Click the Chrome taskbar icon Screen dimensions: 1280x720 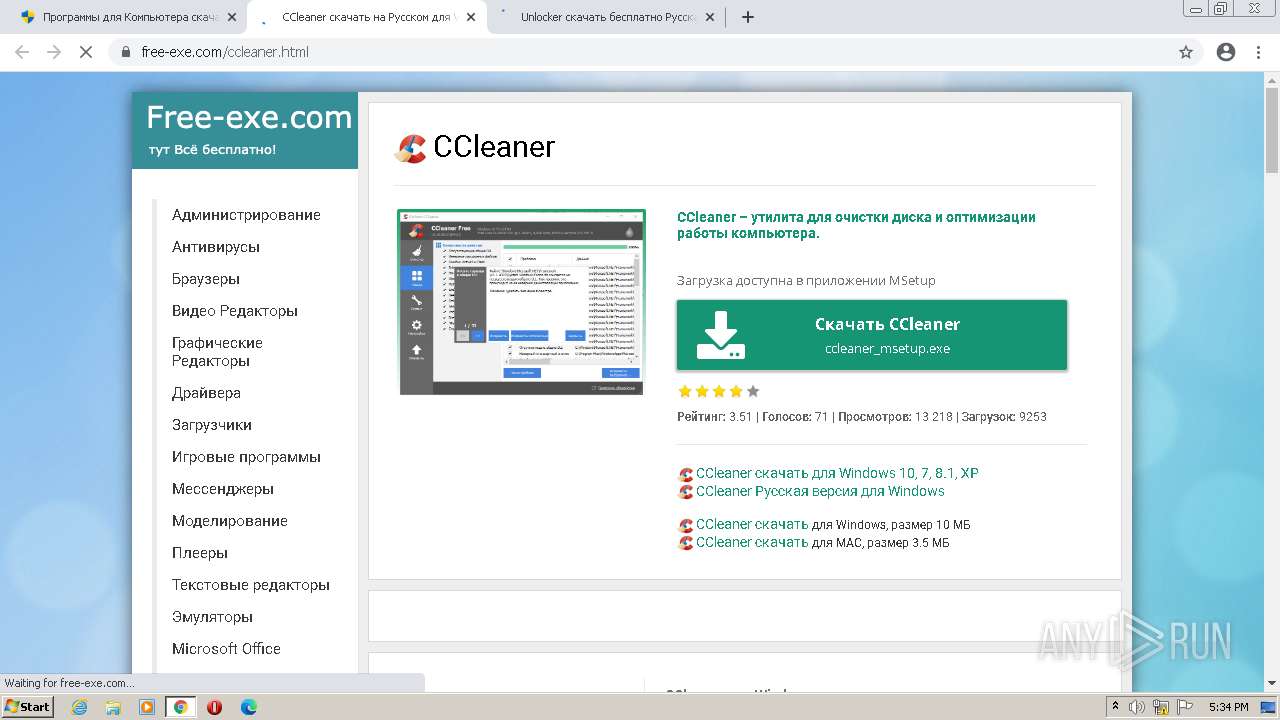(x=180, y=707)
